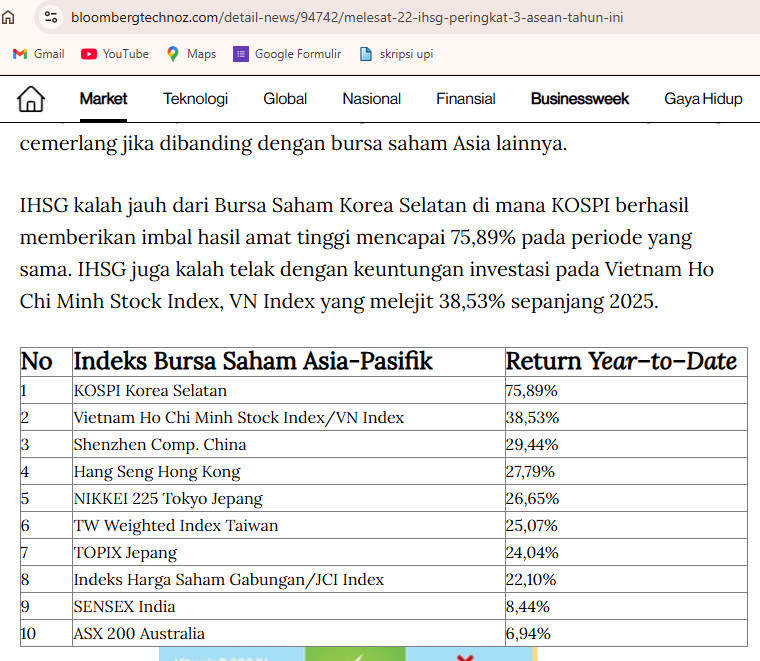Open the Gmail bookmark
Screen dimensions: 760x661
pyautogui.click(x=39, y=54)
